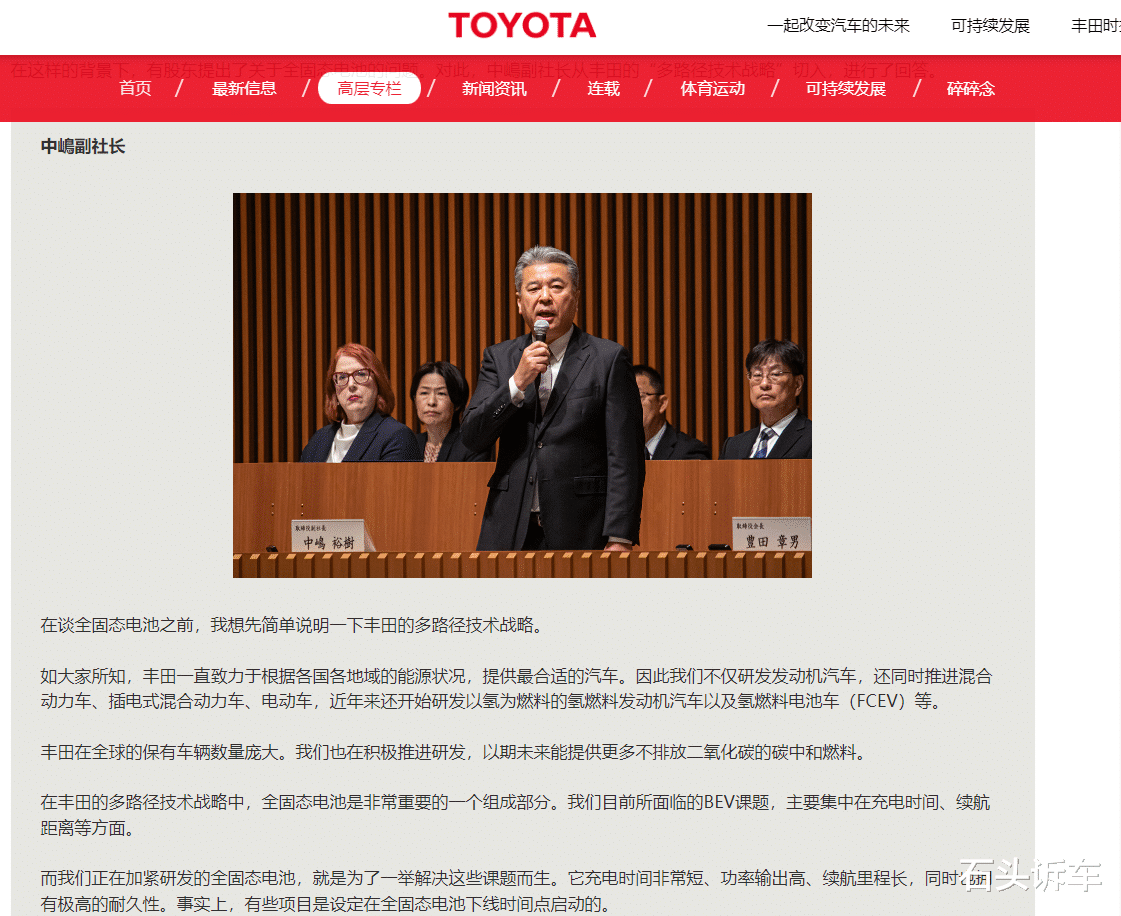Click the TOYOTA logo
Image resolution: width=1121 pixels, height=916 pixels.
tap(522, 26)
